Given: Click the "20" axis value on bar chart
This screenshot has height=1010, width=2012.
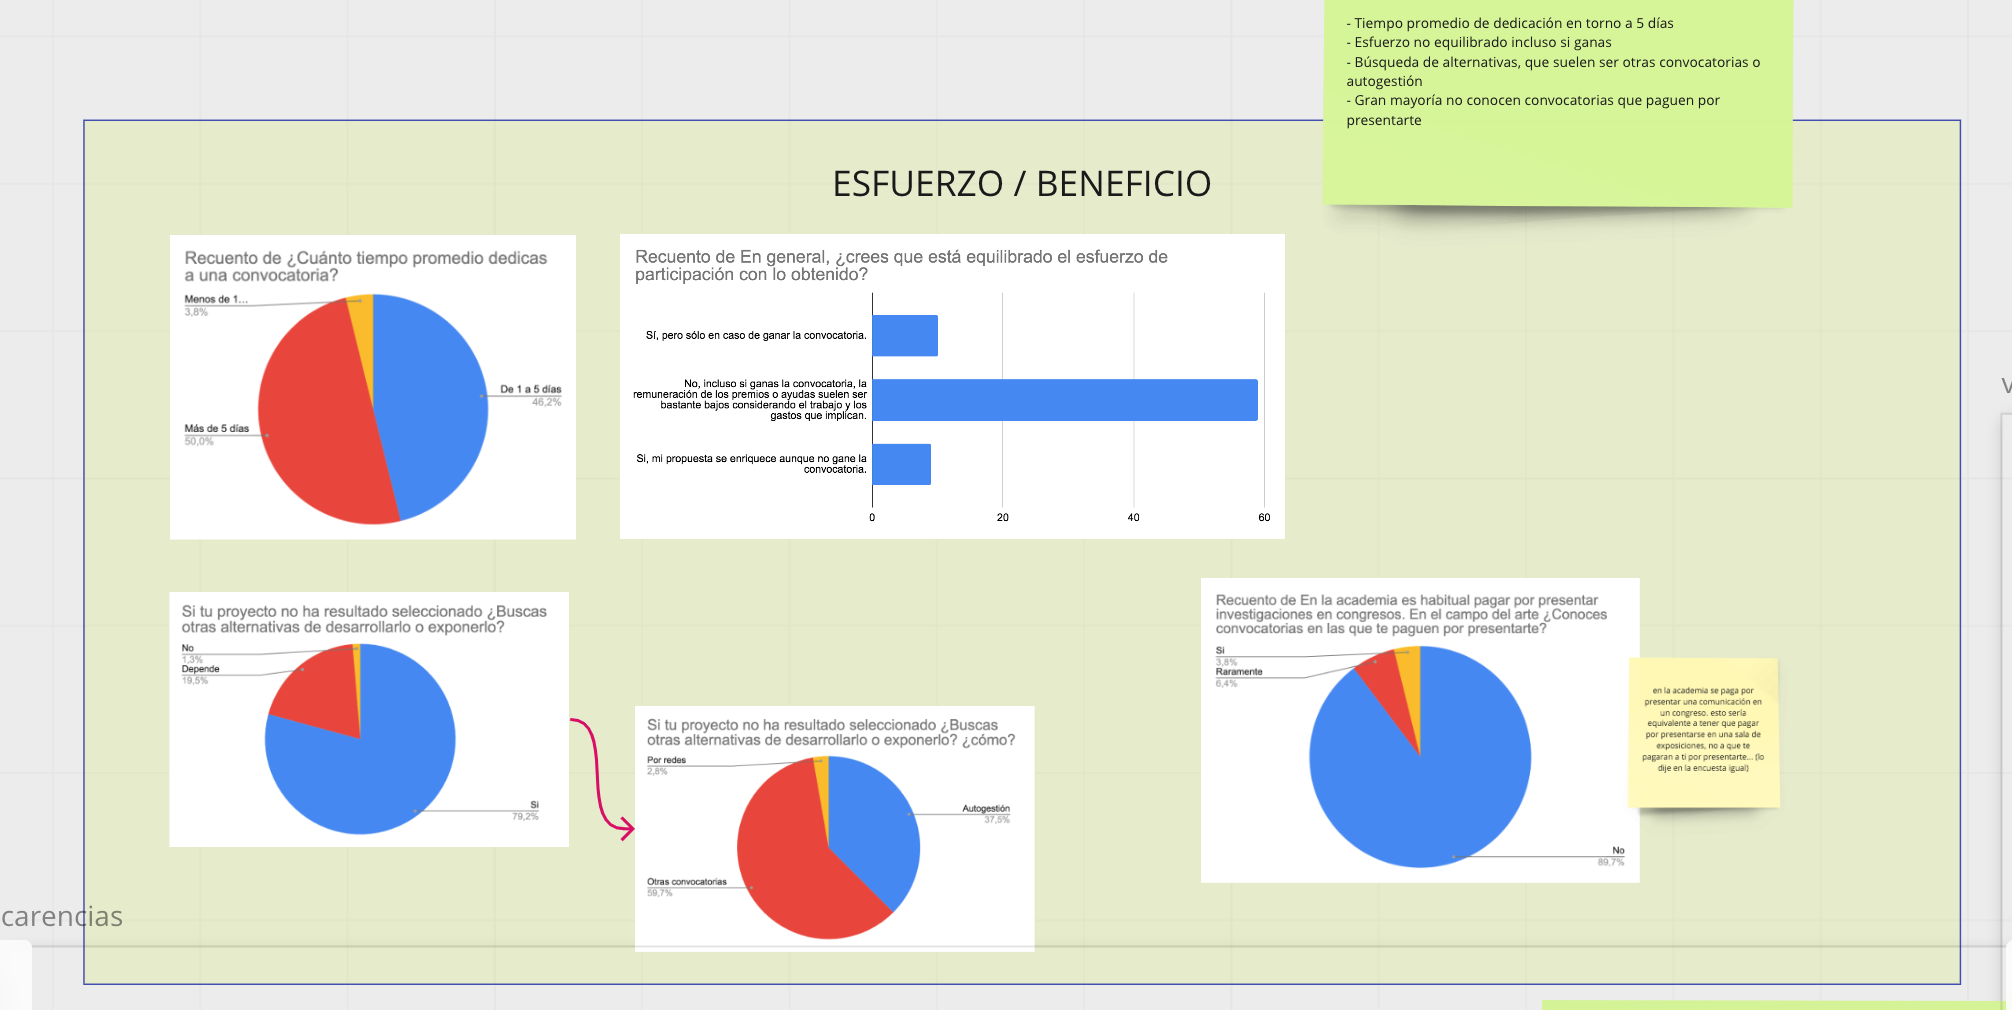Looking at the screenshot, I should pos(1002,517).
